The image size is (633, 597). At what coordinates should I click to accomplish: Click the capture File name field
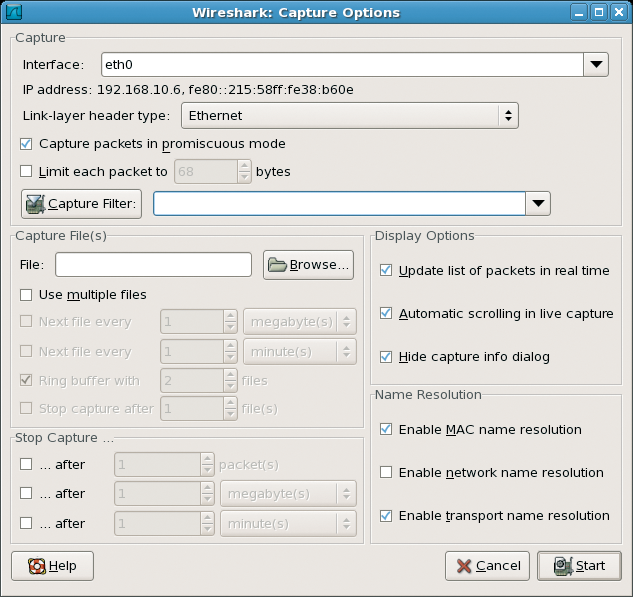[153, 265]
